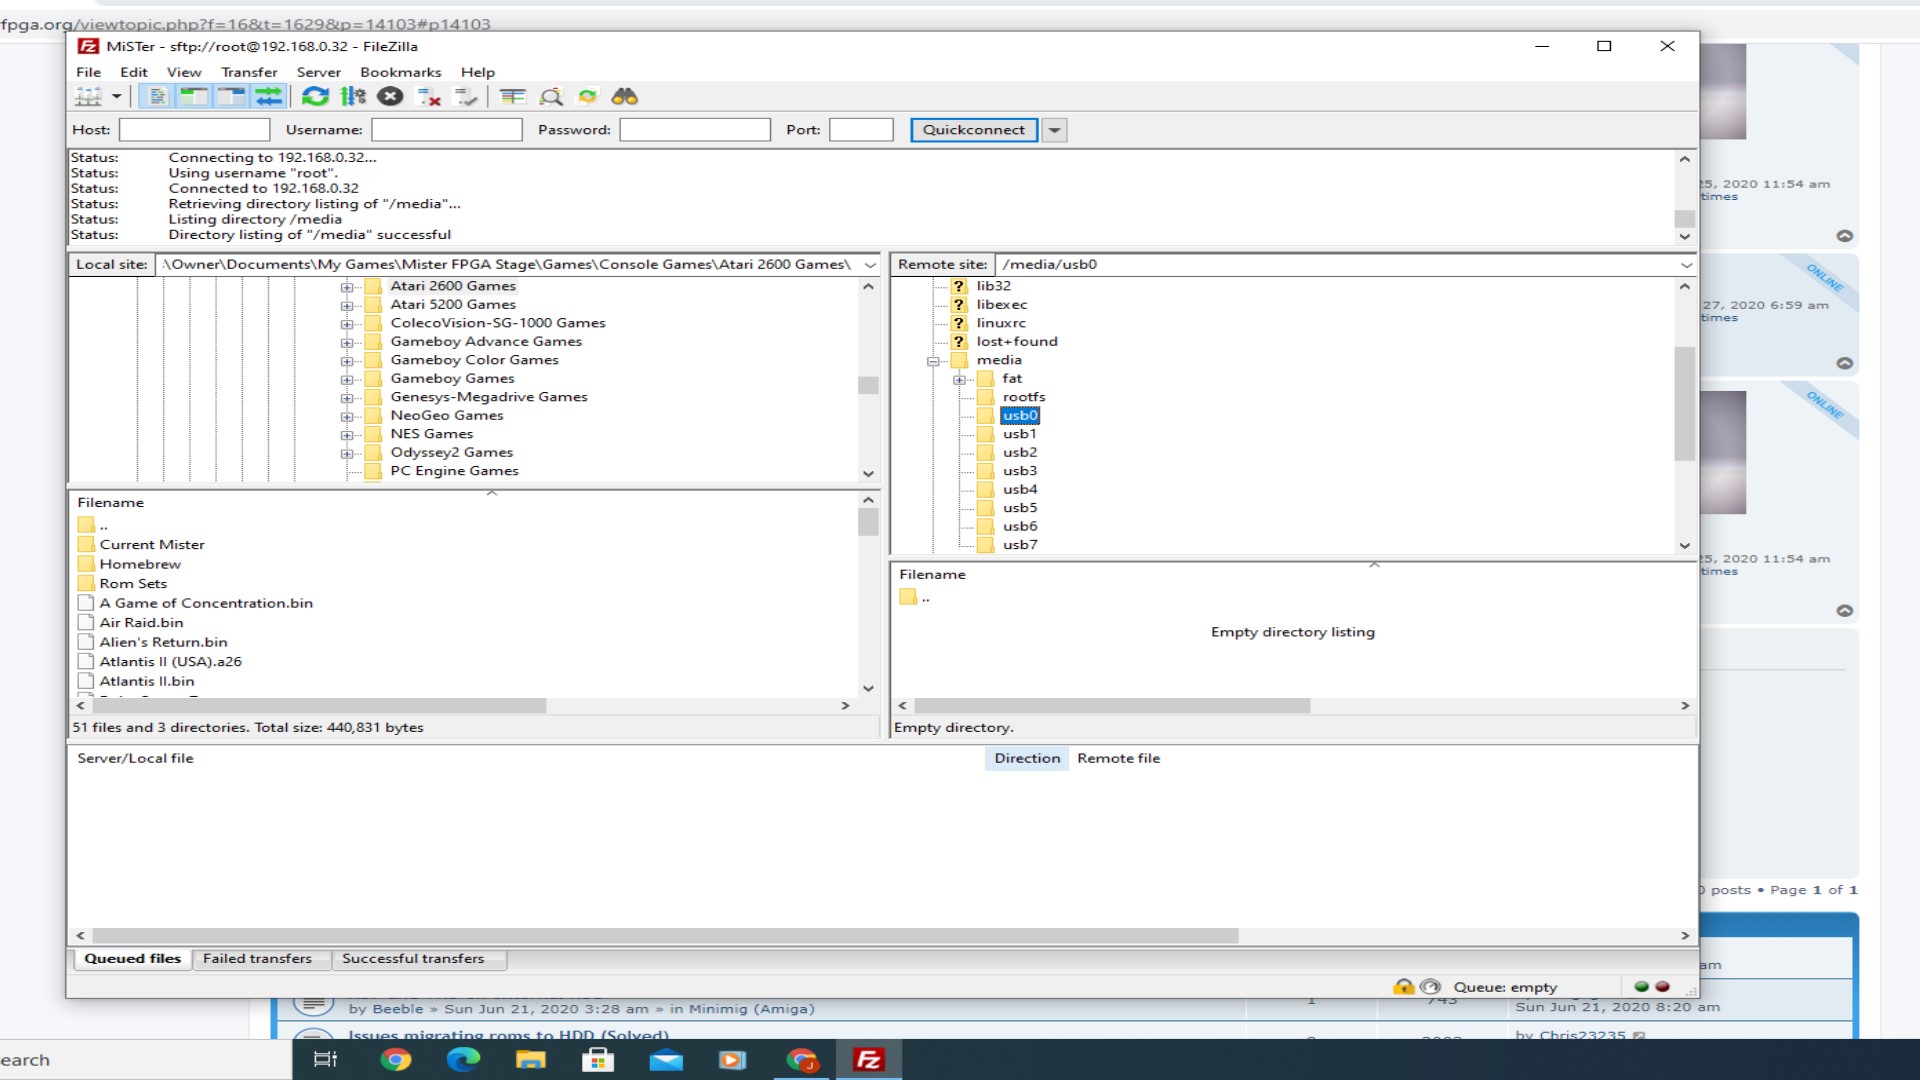1920x1080 pixels.
Task: Expand the Gameboy Advance Games folder
Action: [x=348, y=342]
